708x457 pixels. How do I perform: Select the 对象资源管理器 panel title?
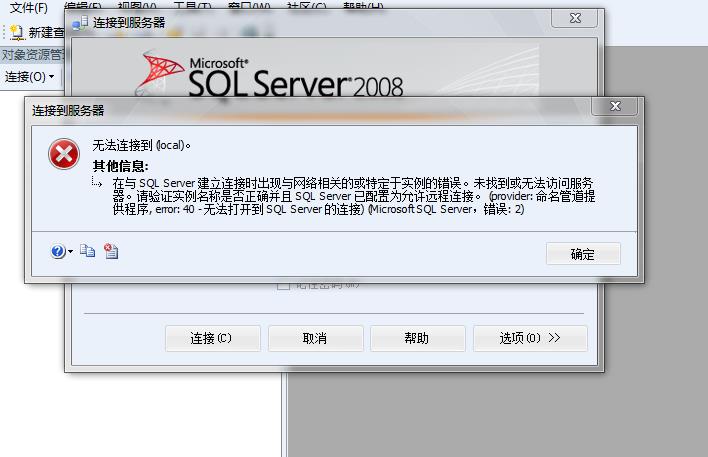(34, 55)
